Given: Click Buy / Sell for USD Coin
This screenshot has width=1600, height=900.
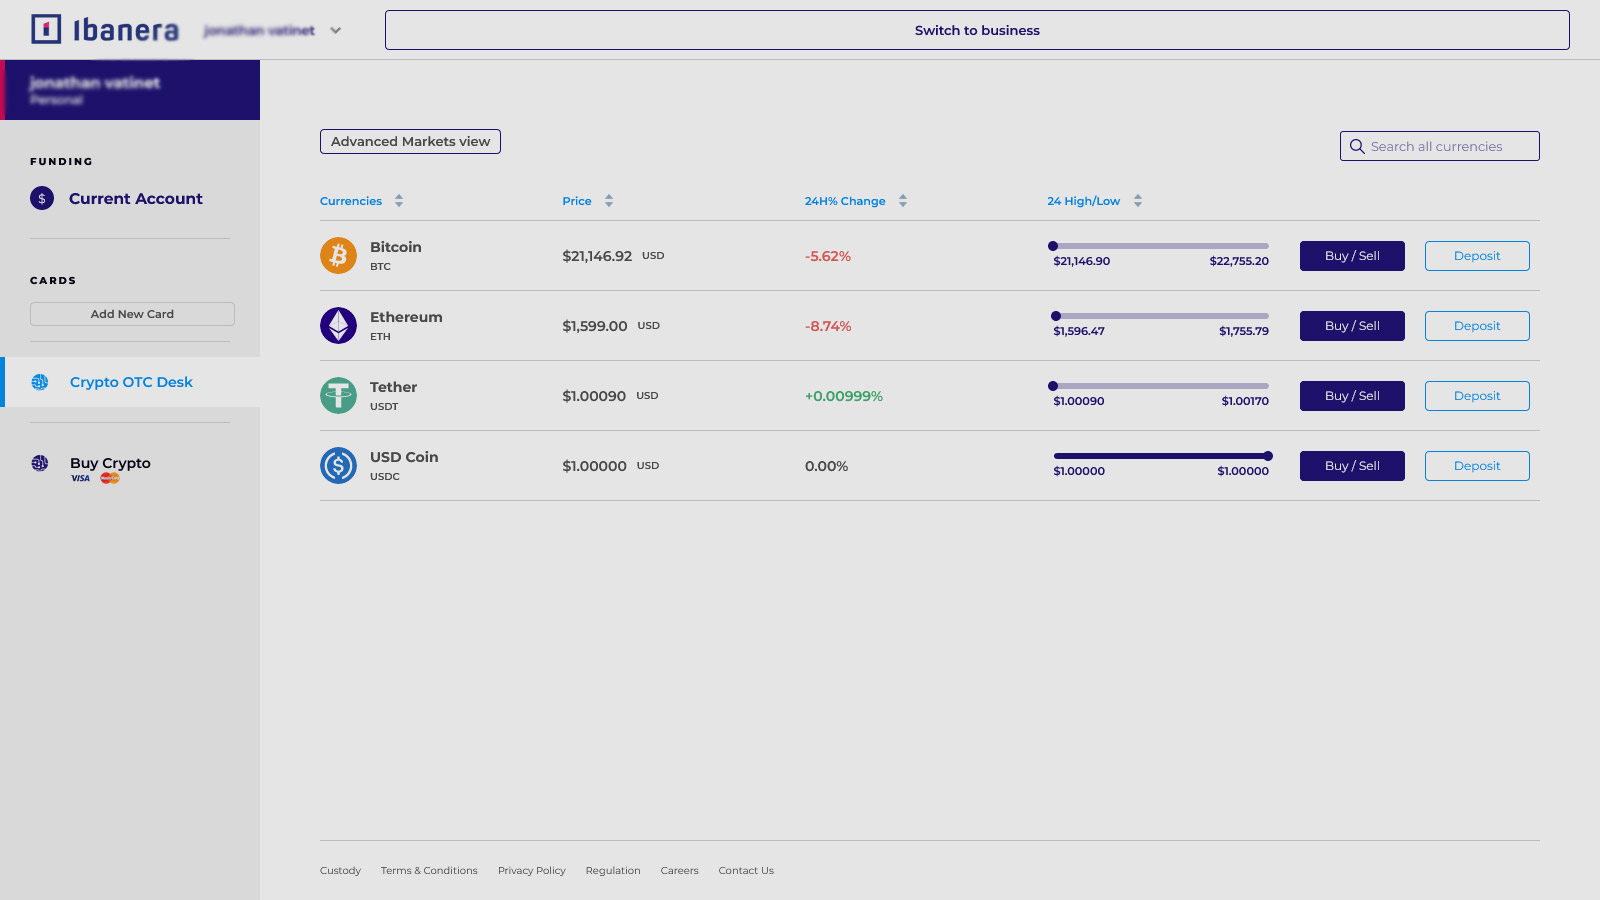Looking at the screenshot, I should click(1352, 466).
